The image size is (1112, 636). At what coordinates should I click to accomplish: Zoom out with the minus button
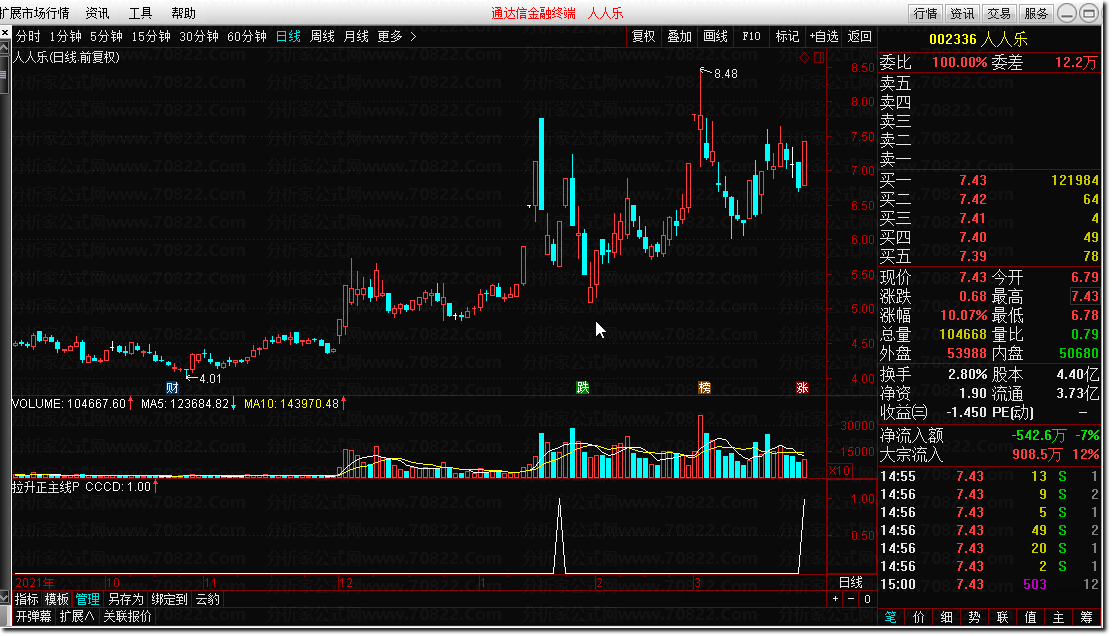point(851,599)
